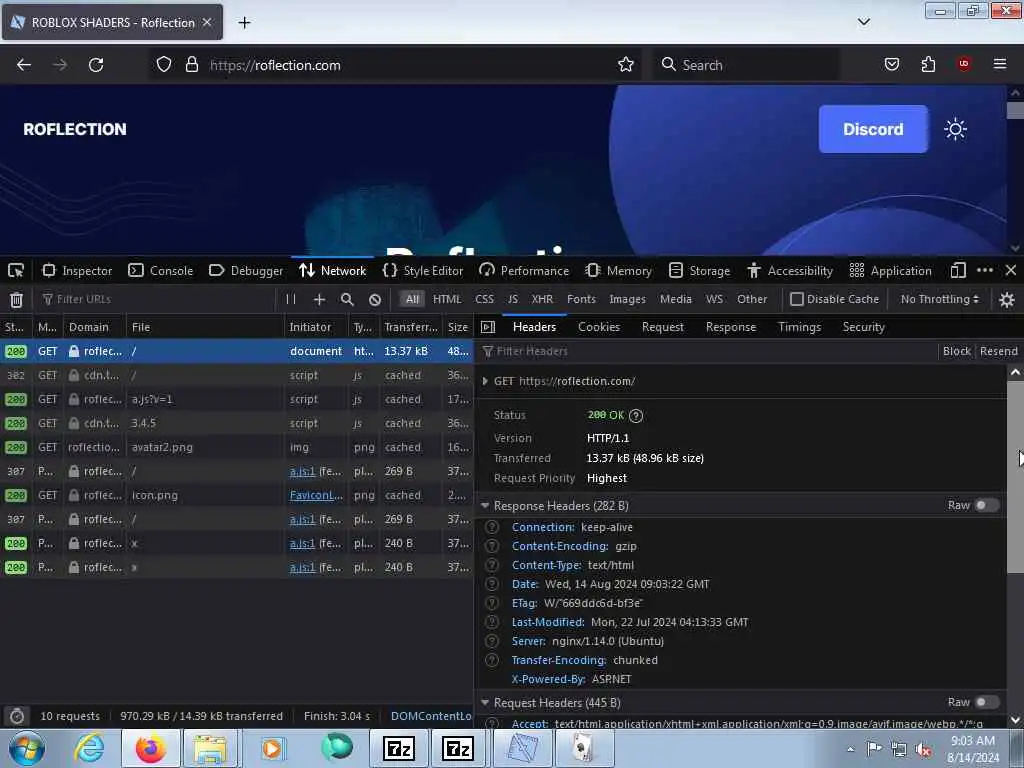Resend the selected request

999,351
